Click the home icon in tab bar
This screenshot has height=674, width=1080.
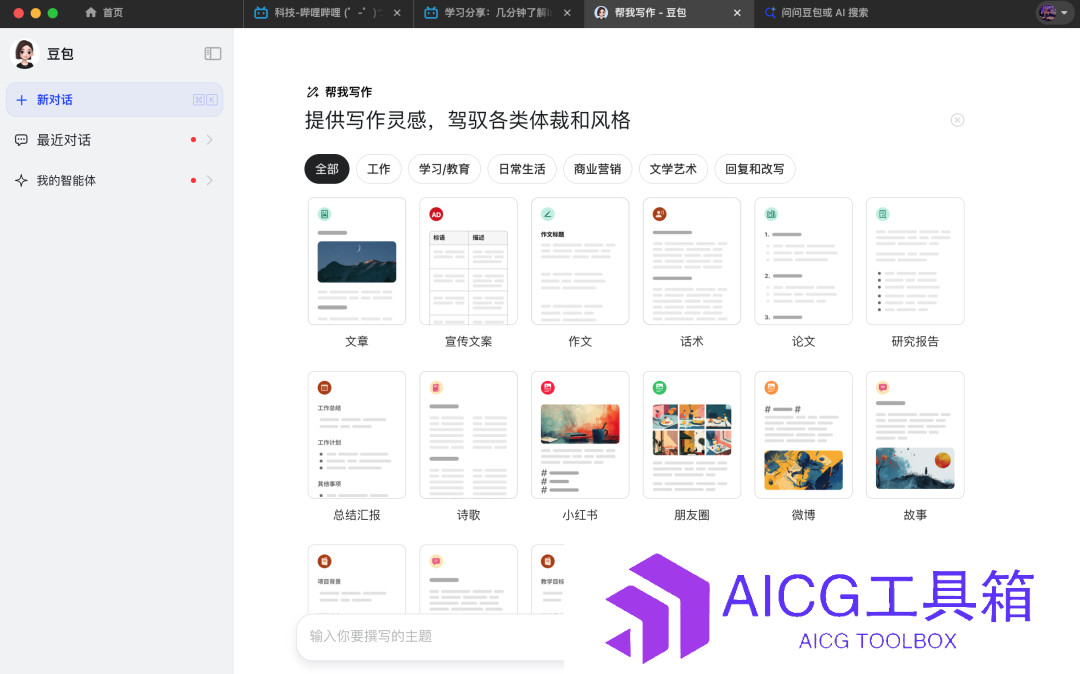(90, 12)
